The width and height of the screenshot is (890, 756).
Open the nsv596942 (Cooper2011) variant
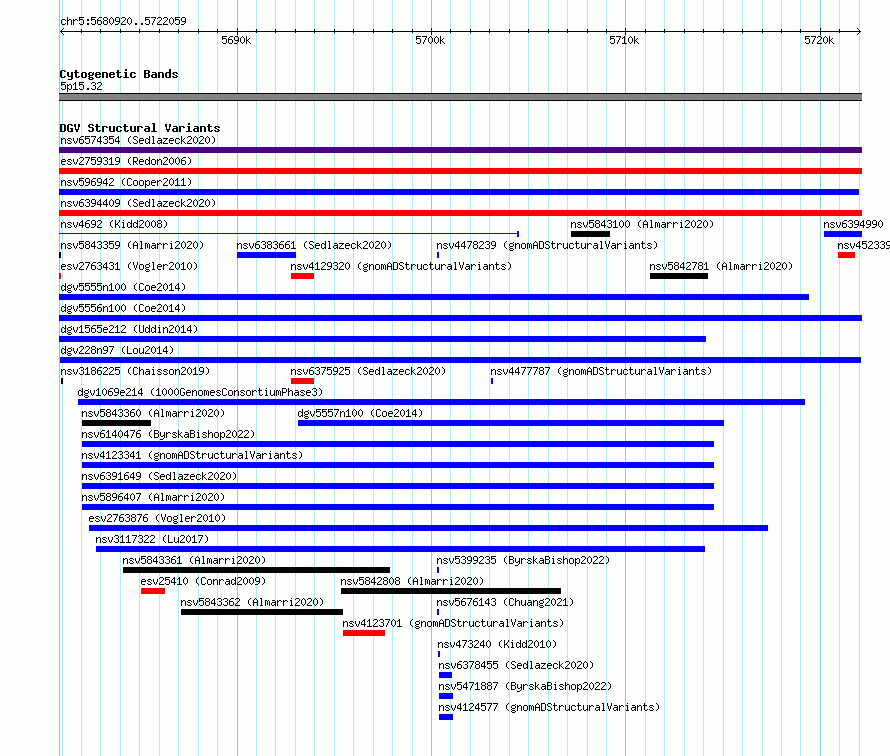point(459,192)
